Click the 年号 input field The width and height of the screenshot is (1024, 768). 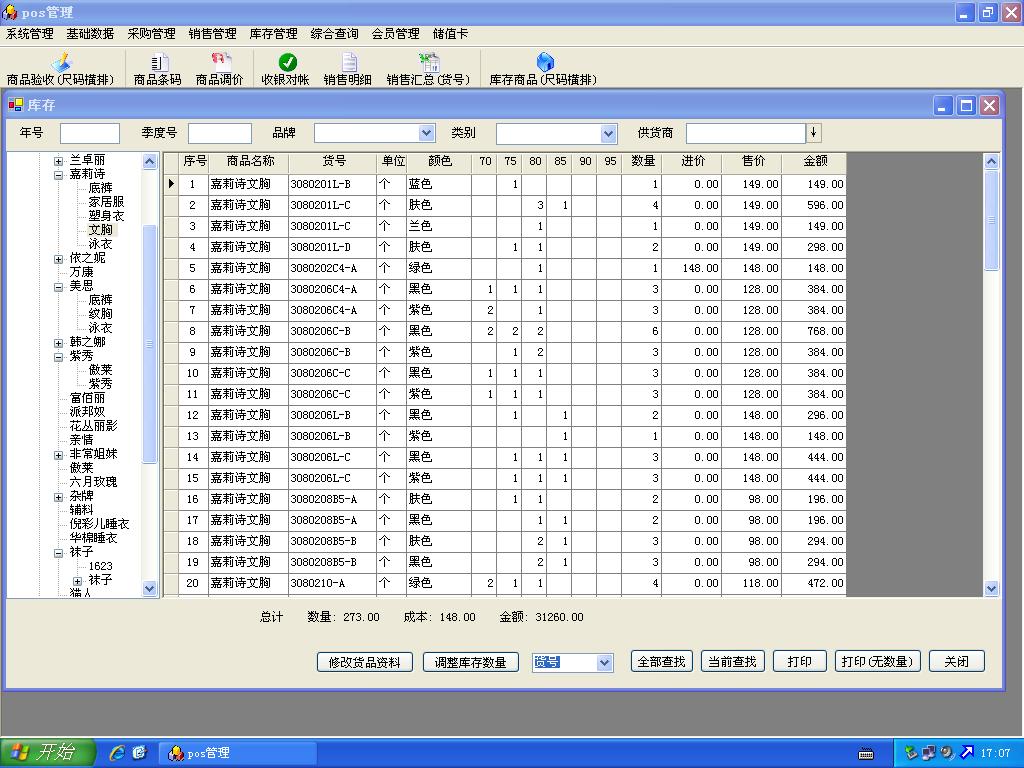pos(89,133)
